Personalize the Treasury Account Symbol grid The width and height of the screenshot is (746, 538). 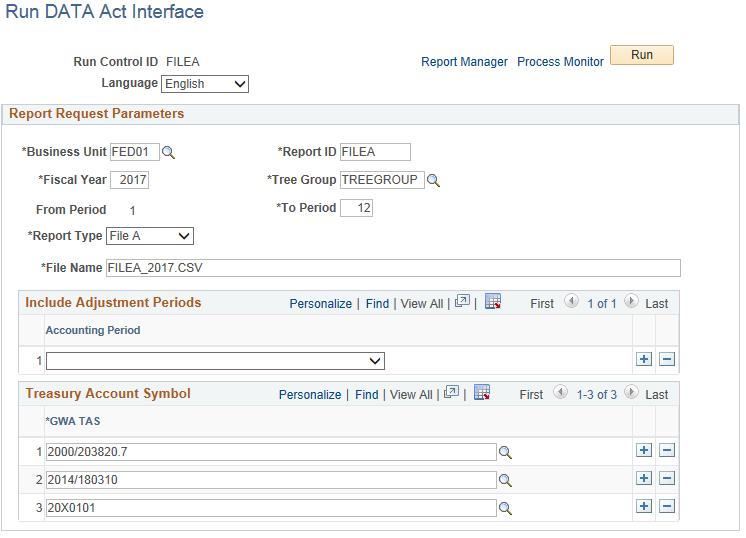310,395
